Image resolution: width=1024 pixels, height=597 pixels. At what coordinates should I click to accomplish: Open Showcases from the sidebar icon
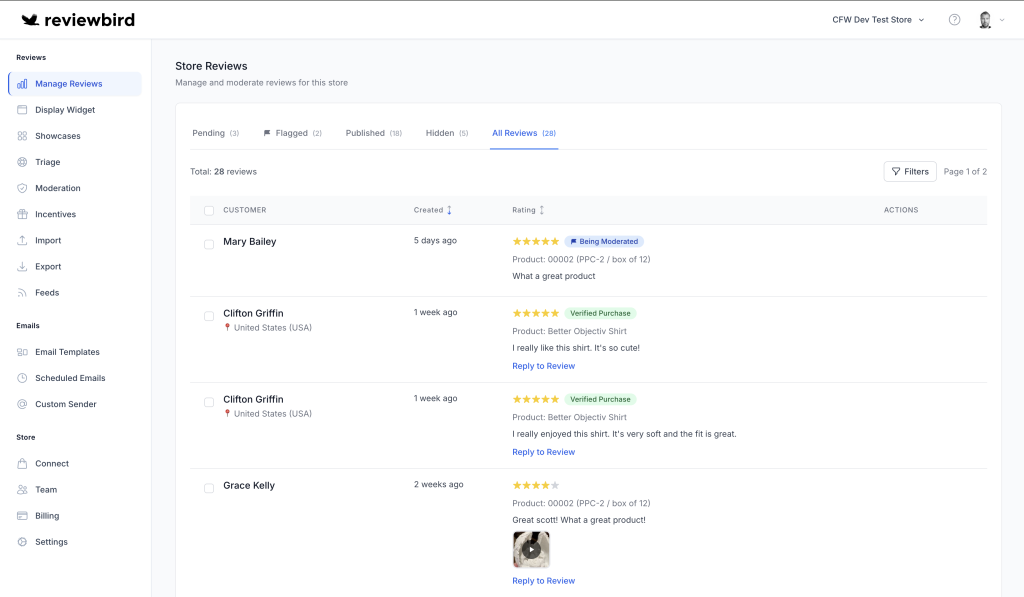(x=23, y=136)
